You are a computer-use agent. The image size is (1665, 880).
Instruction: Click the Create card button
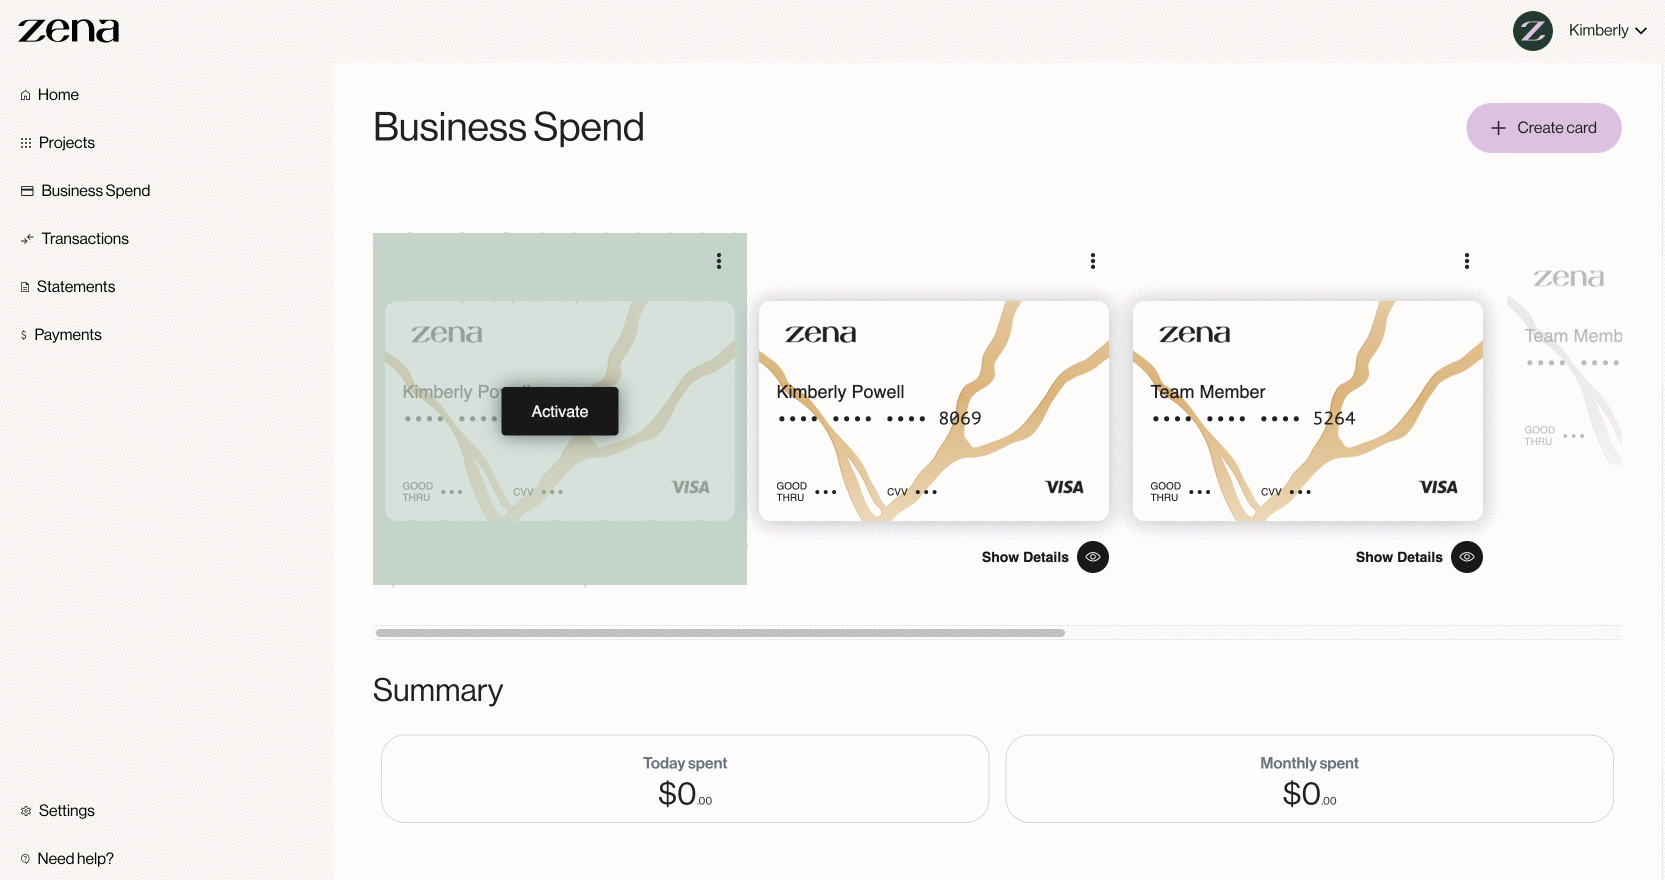(1544, 128)
